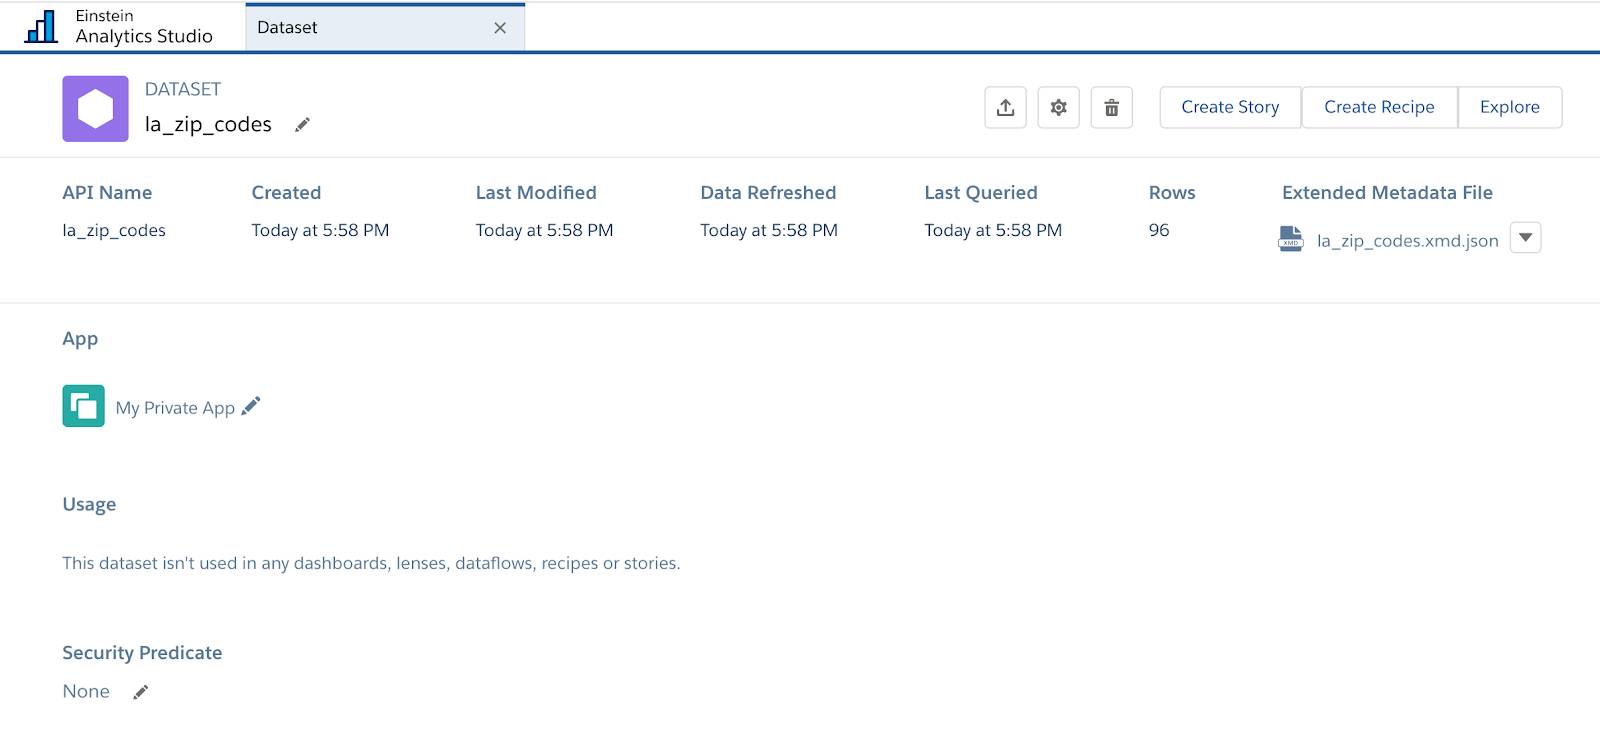Image resolution: width=1600 pixels, height=740 pixels.
Task: Click the App section heading
Action: [80, 339]
